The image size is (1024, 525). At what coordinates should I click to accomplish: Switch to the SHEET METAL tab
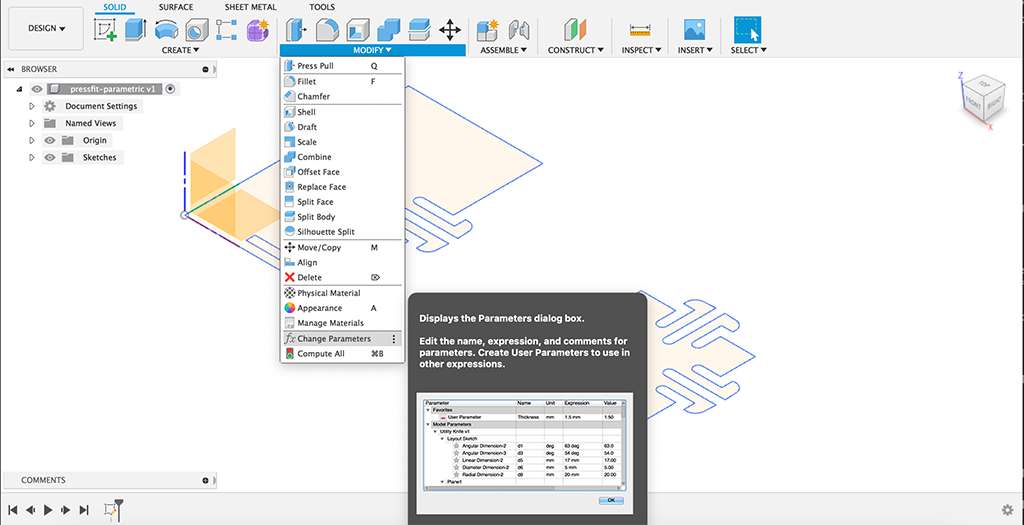point(251,7)
